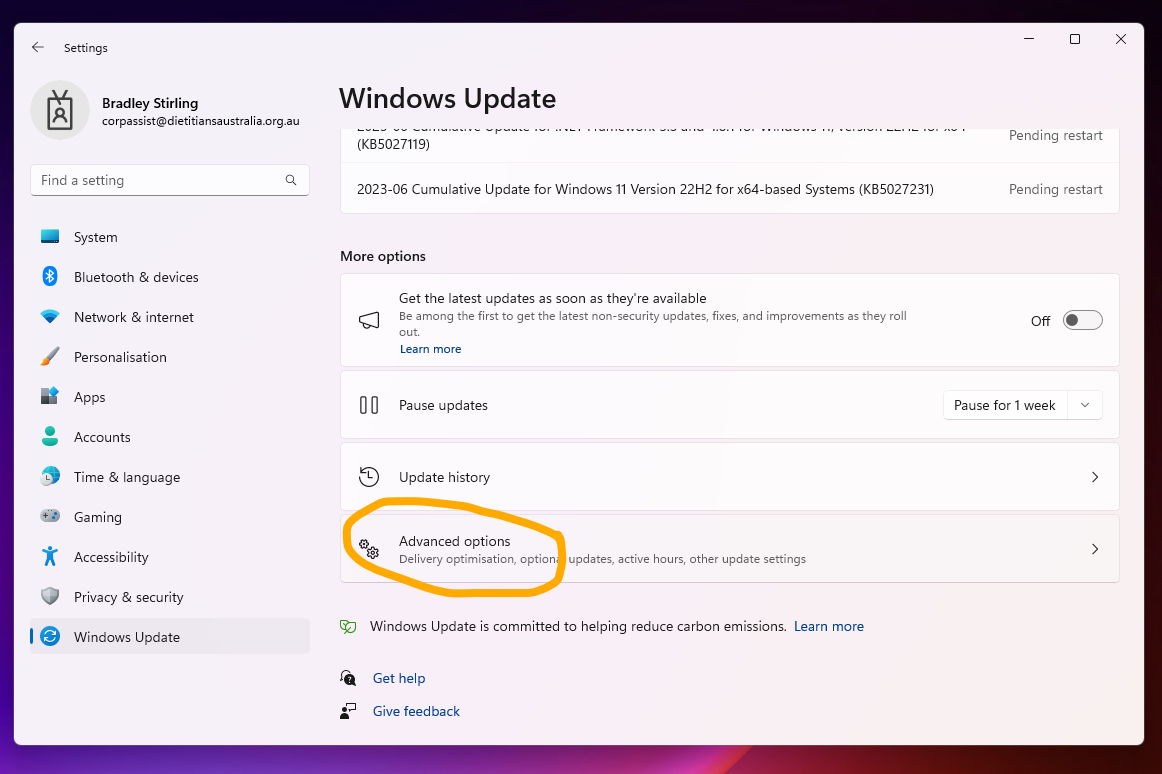
Task: Click the Bradley Stirling profile avatar
Action: [60, 110]
